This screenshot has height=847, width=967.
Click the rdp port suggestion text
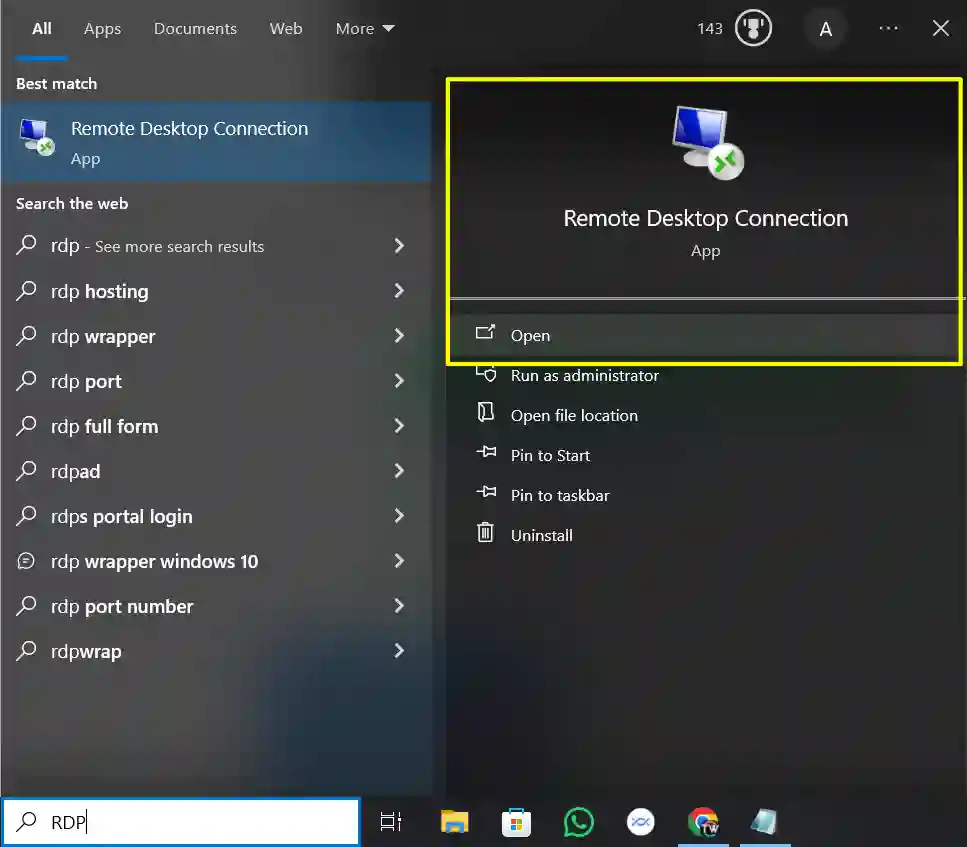[86, 381]
